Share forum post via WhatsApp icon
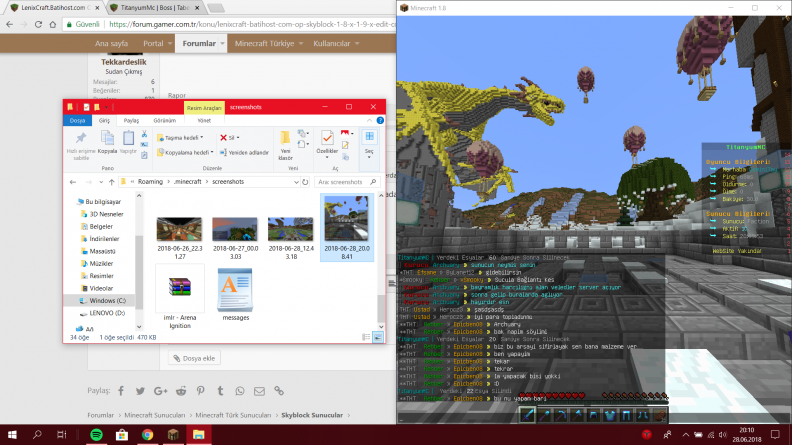The height and width of the screenshot is (445, 792). pos(240,391)
